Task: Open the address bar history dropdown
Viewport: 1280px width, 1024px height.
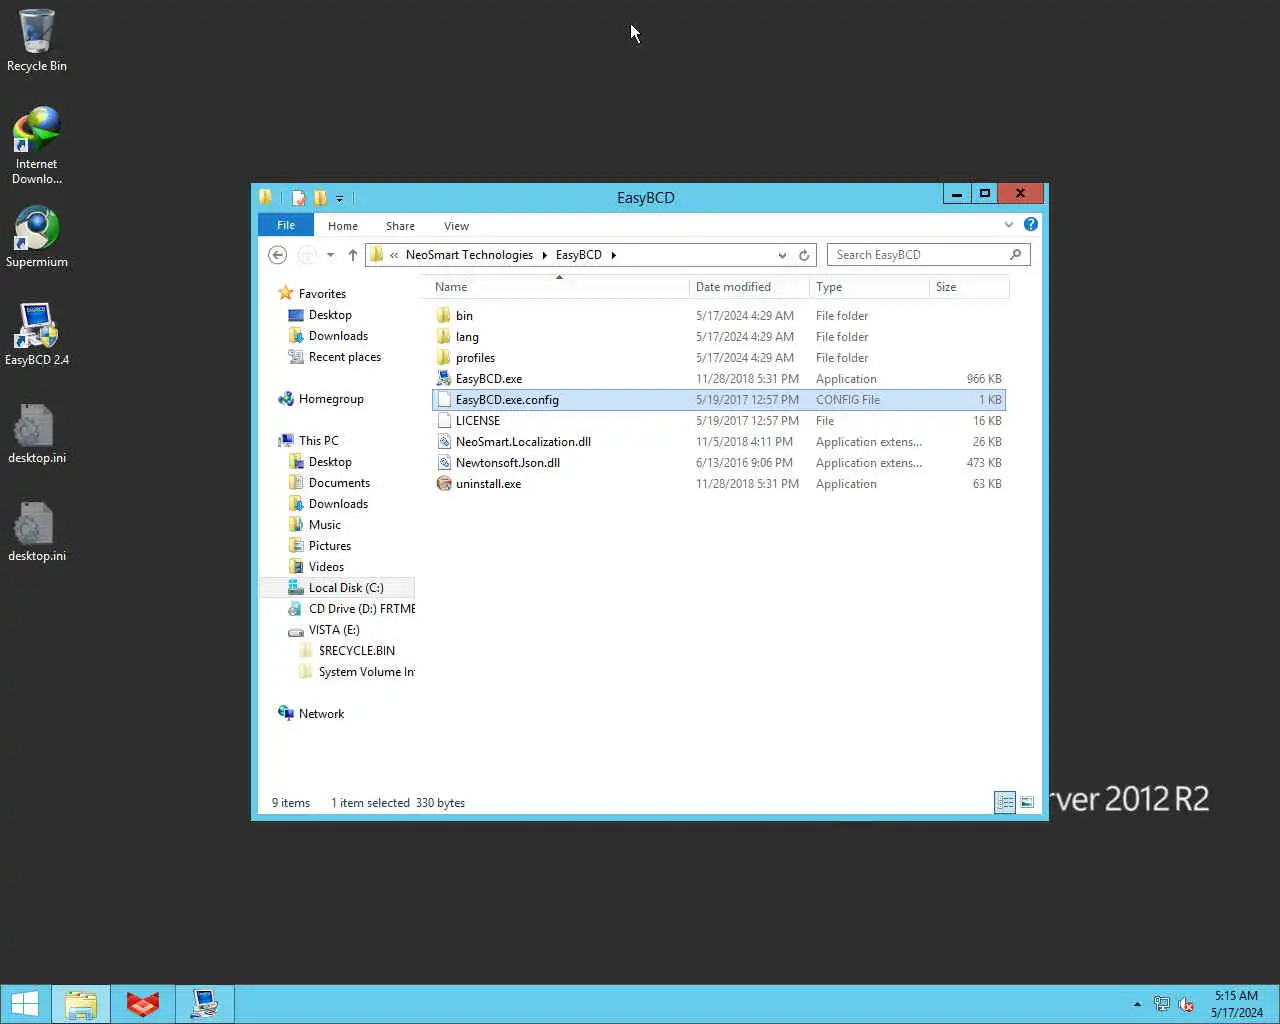Action: pos(782,255)
